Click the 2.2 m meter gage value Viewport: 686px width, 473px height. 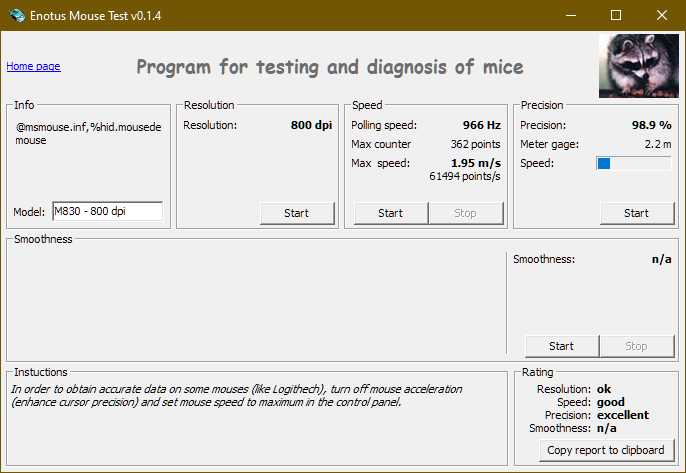click(658, 144)
